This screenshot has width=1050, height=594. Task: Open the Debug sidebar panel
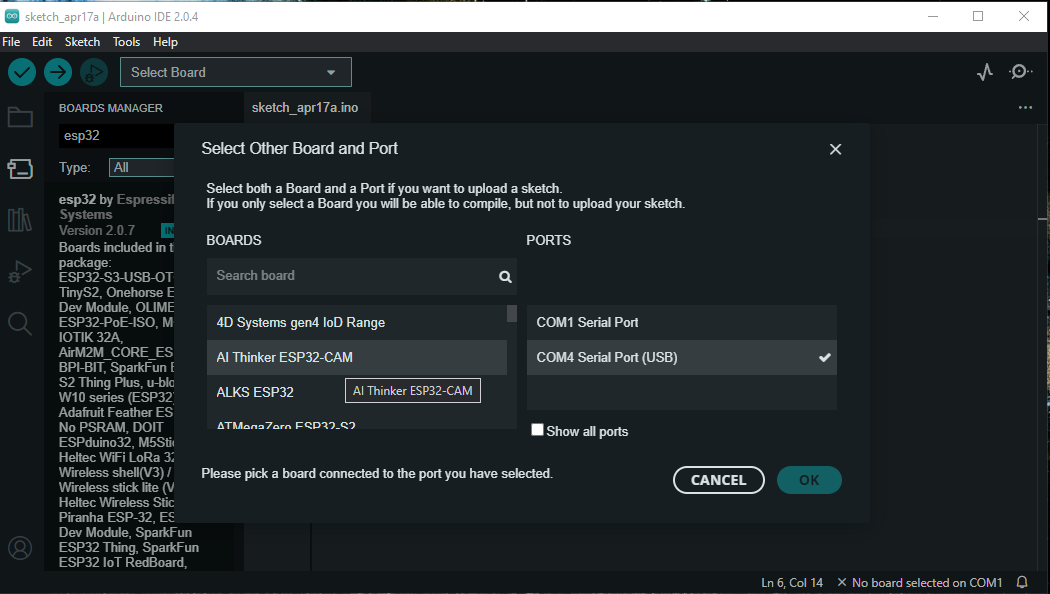tap(20, 271)
